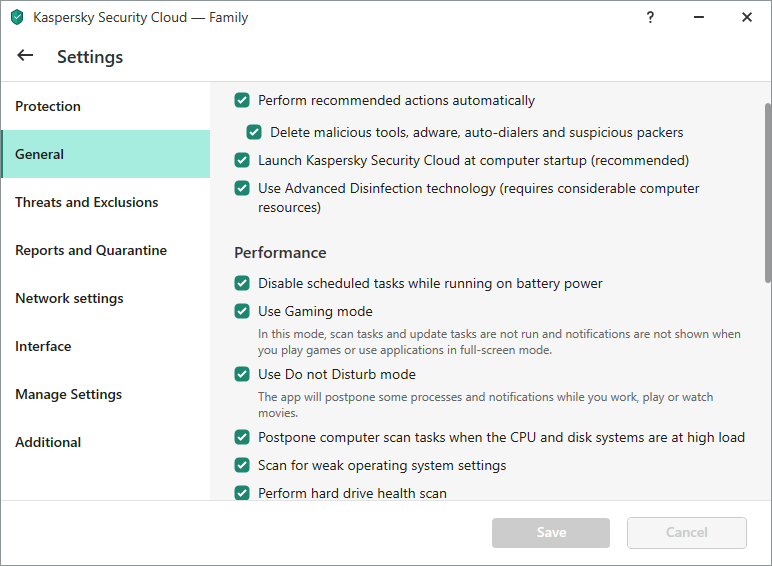Toggle Use Advanced Disinfection technology checkbox
The height and width of the screenshot is (566, 772).
[242, 189]
